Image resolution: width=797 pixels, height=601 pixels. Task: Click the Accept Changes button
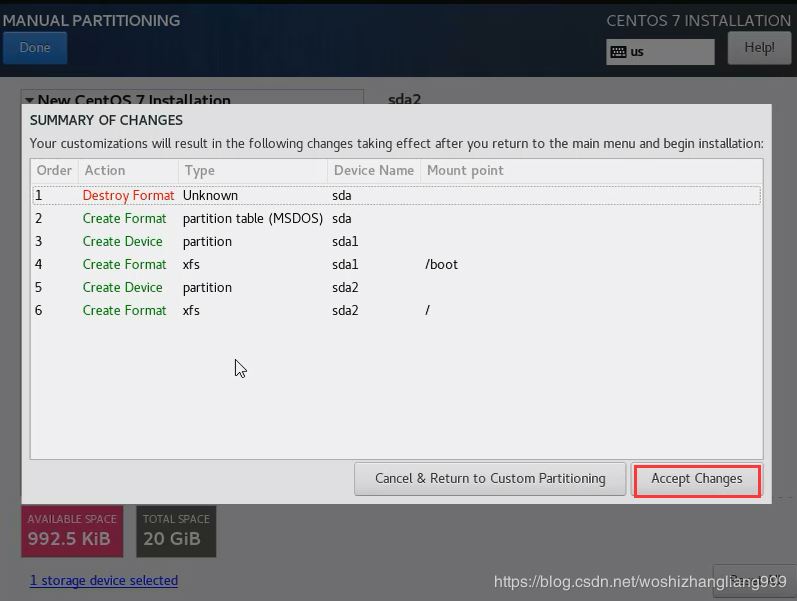click(696, 479)
